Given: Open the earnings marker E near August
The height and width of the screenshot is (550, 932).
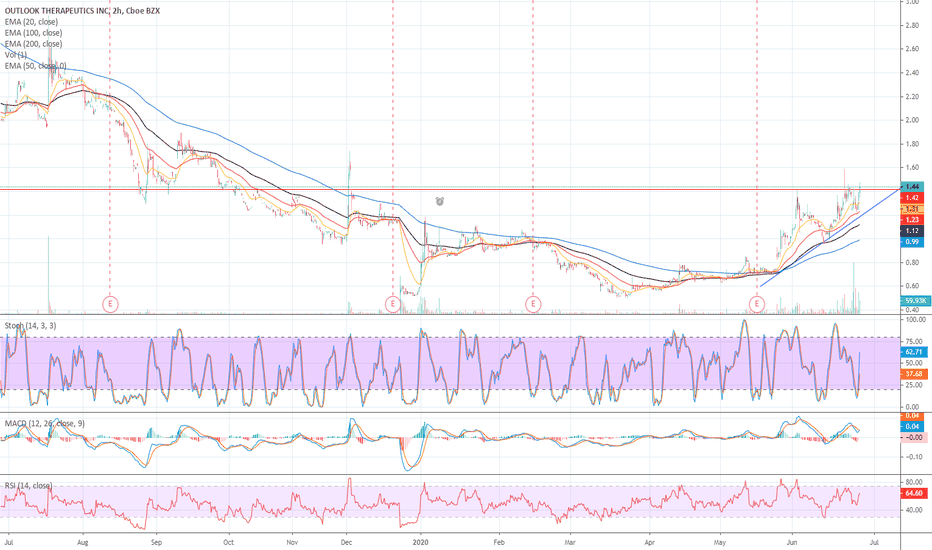Looking at the screenshot, I should (110, 304).
